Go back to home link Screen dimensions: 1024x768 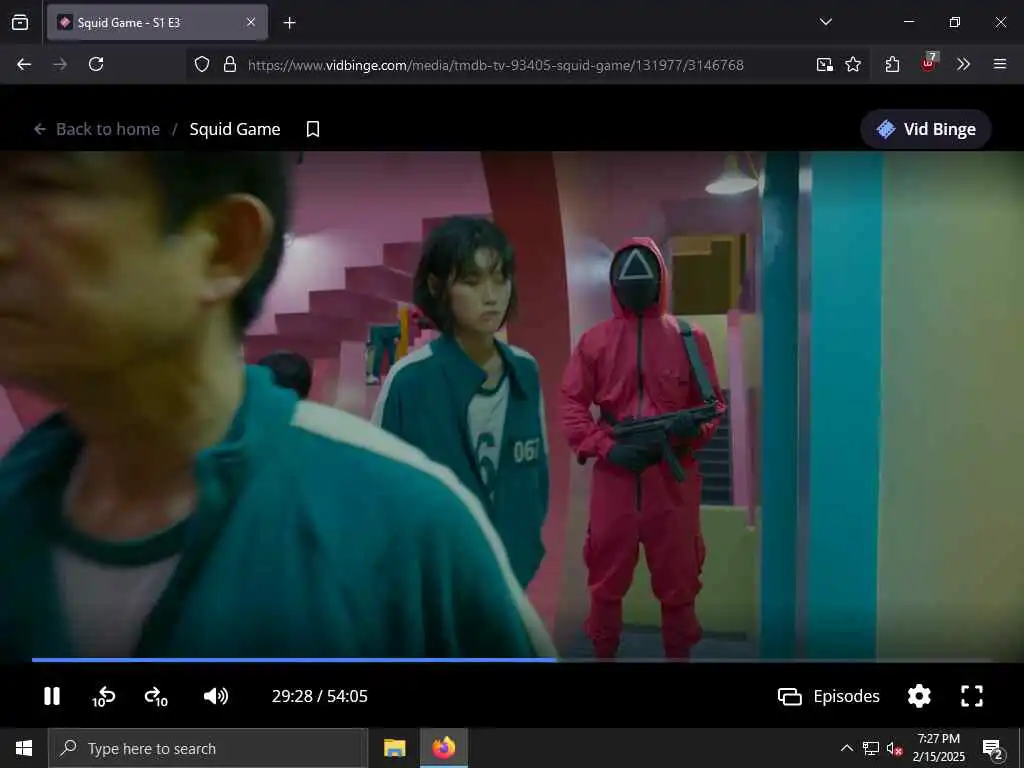coord(97,129)
